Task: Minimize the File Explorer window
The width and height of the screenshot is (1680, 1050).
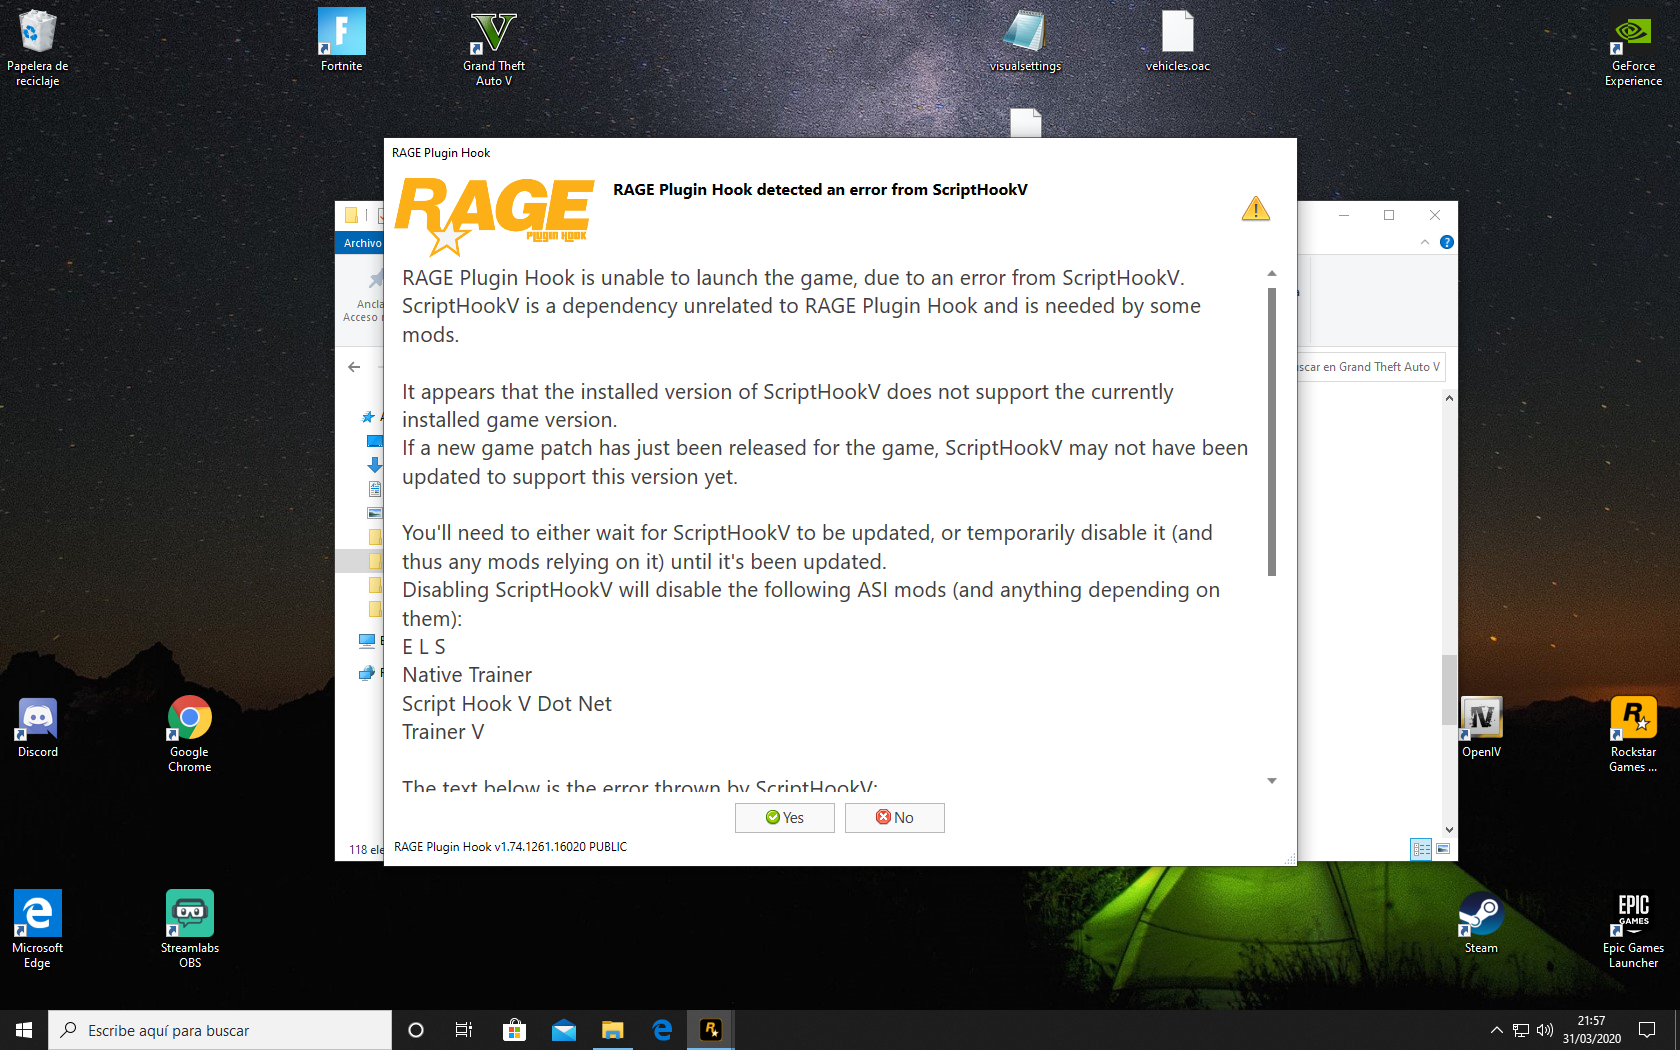Action: (x=1344, y=215)
